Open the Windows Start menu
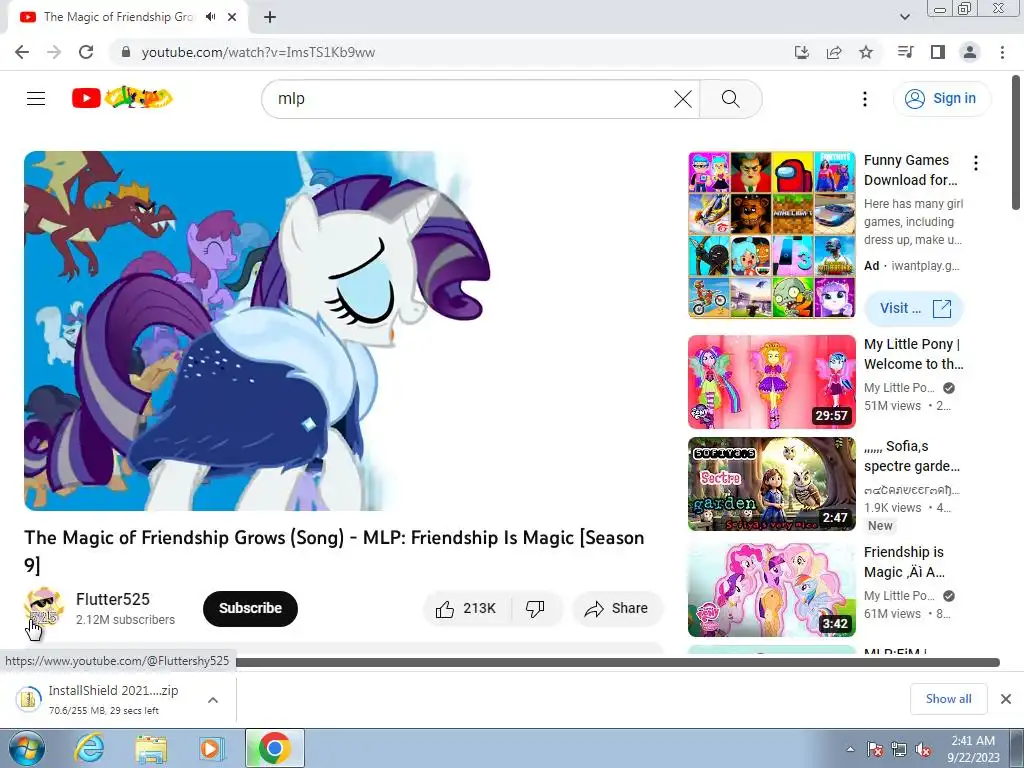1024x768 pixels. (x=27, y=748)
